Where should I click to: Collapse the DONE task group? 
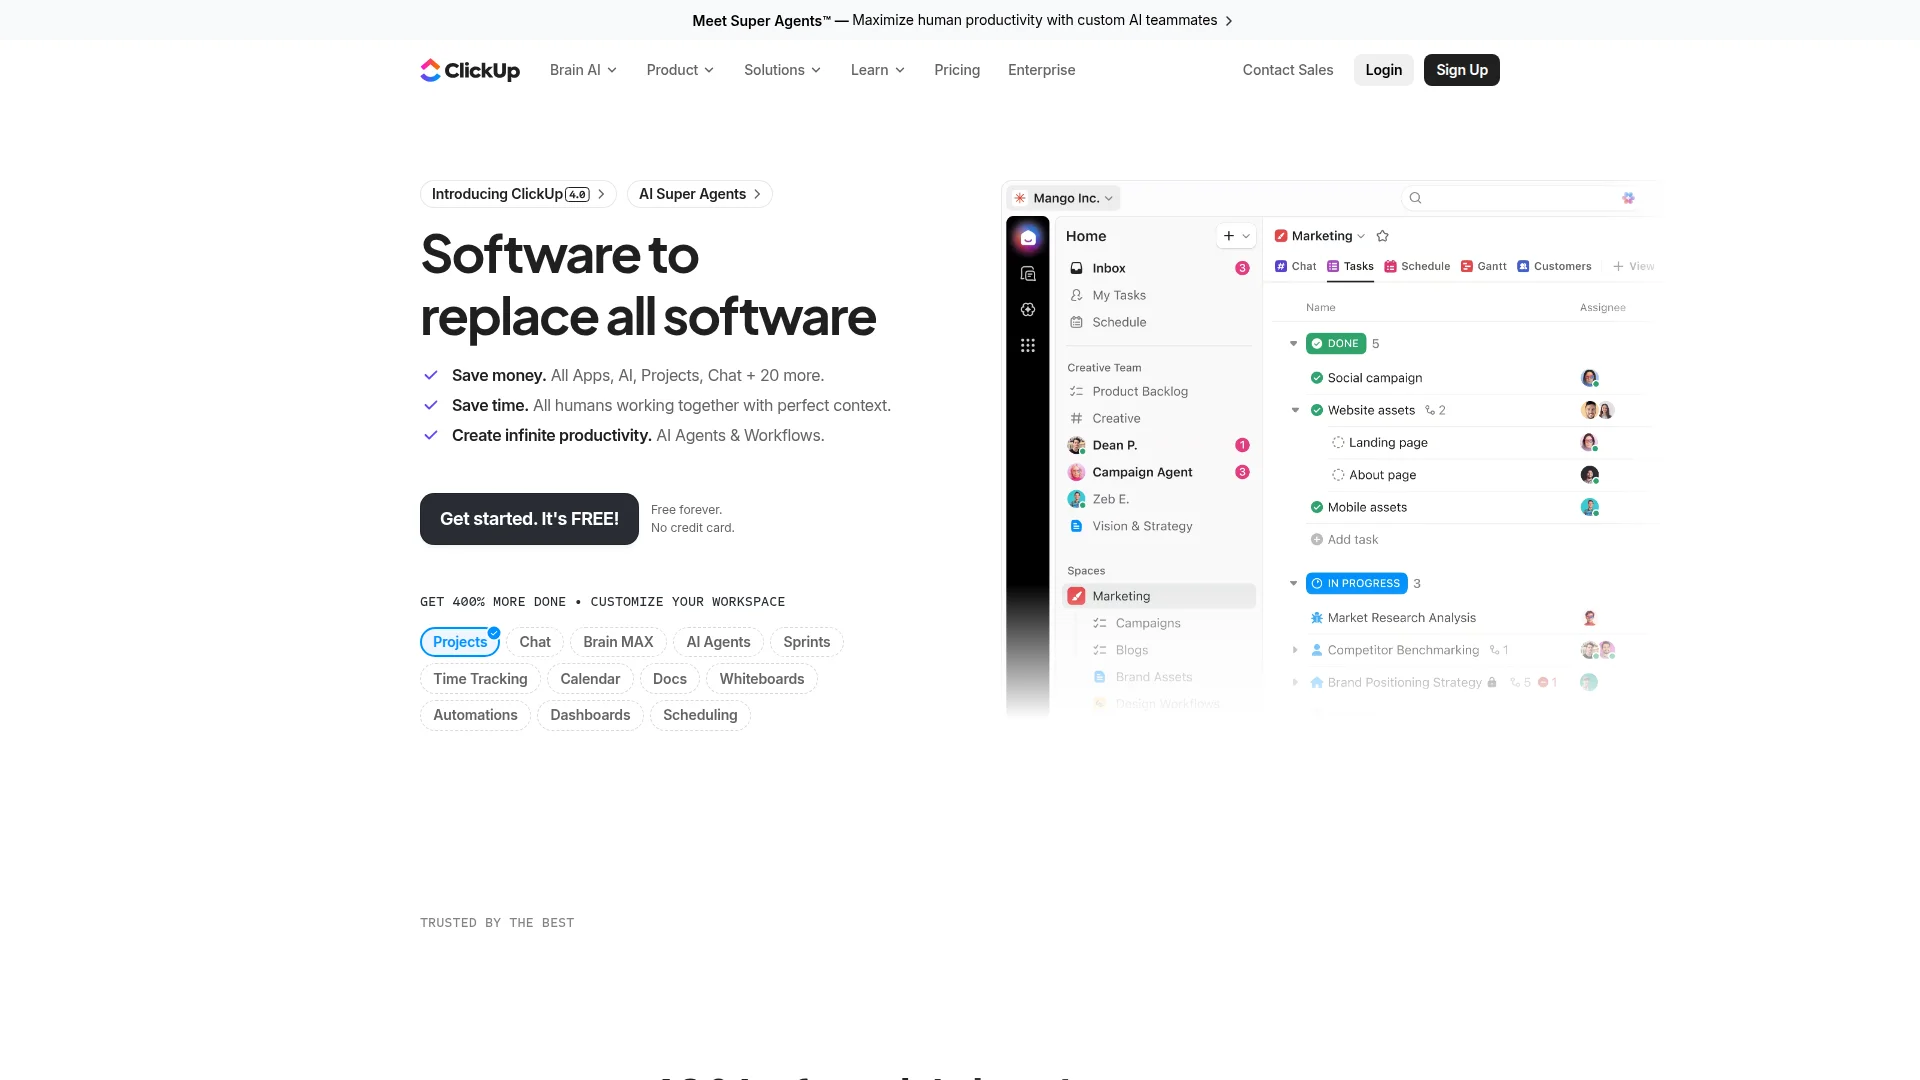1293,343
